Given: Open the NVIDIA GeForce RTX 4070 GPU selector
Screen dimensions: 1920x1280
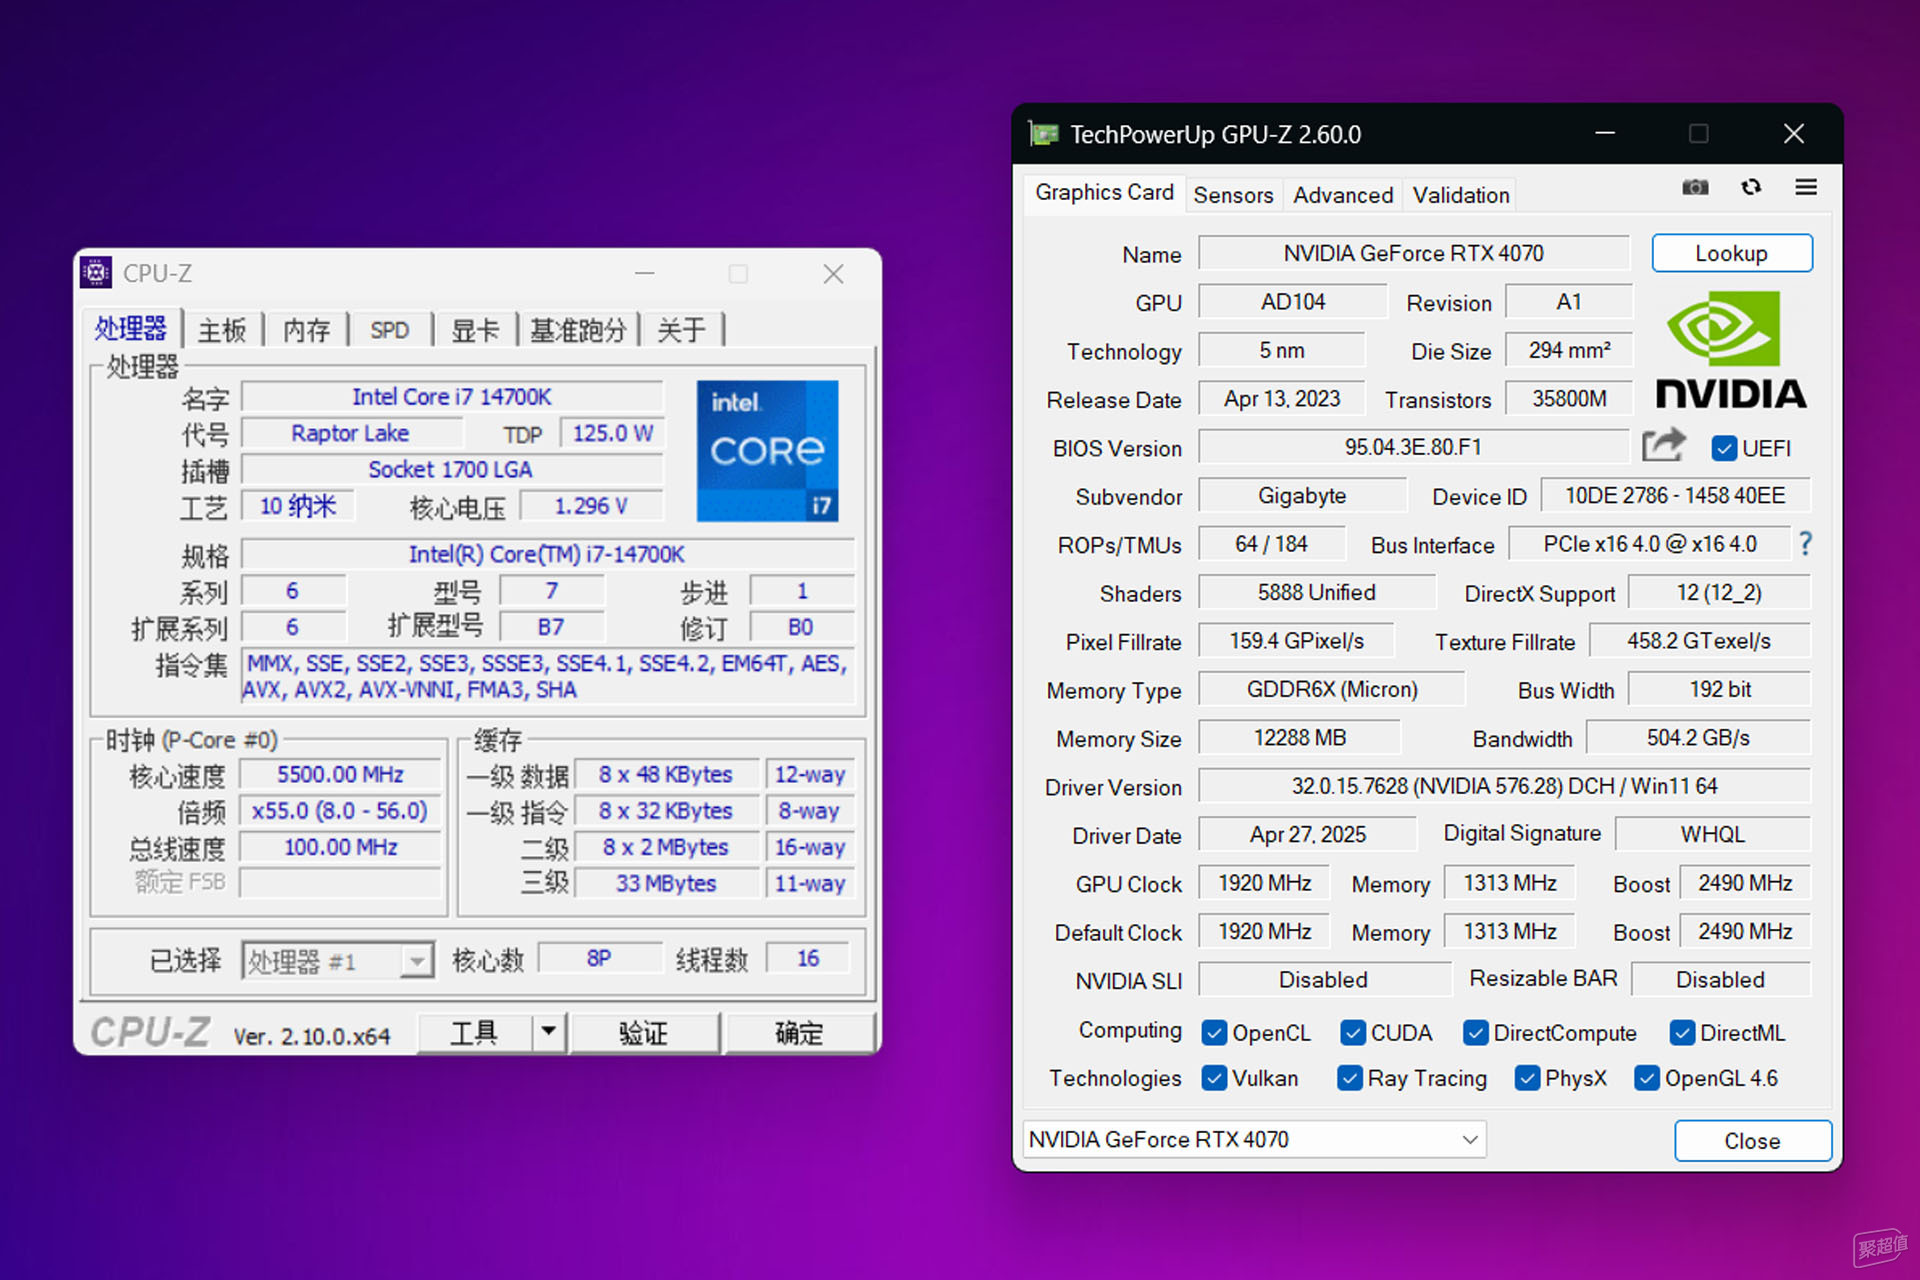Looking at the screenshot, I should (x=1254, y=1139).
